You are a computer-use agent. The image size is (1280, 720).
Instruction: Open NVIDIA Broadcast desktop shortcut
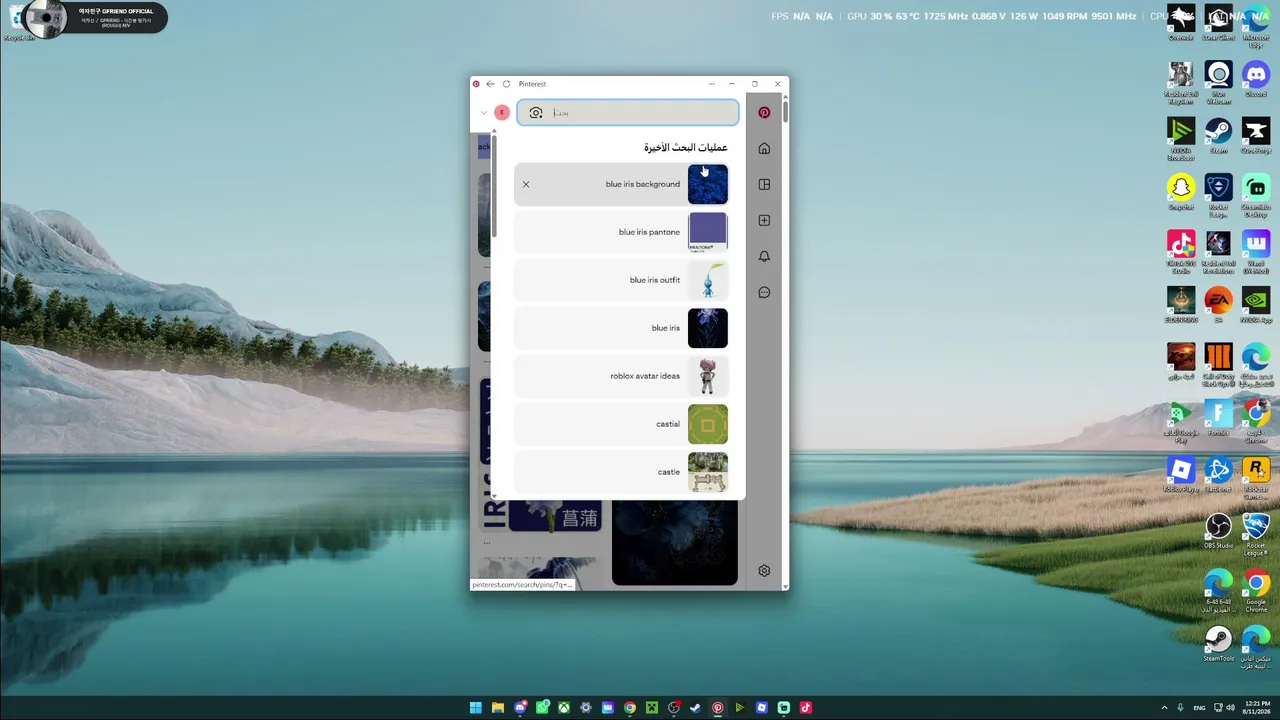[1181, 138]
